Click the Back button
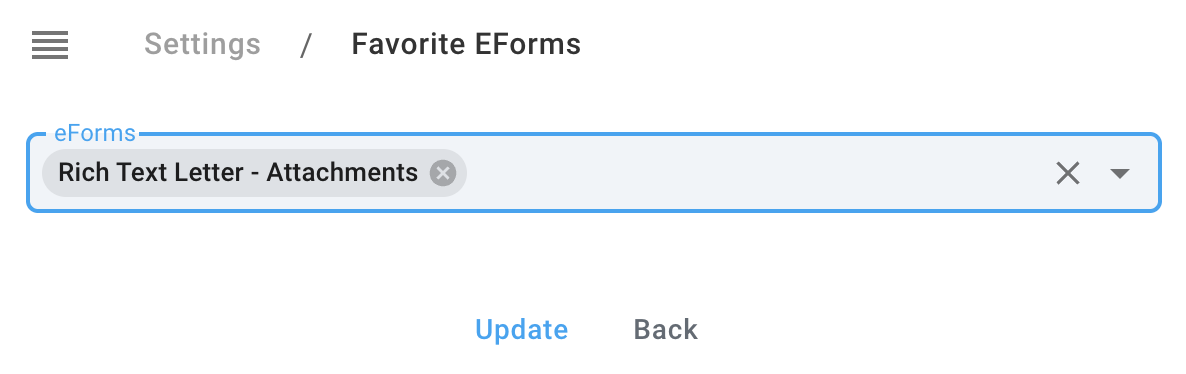 [666, 329]
